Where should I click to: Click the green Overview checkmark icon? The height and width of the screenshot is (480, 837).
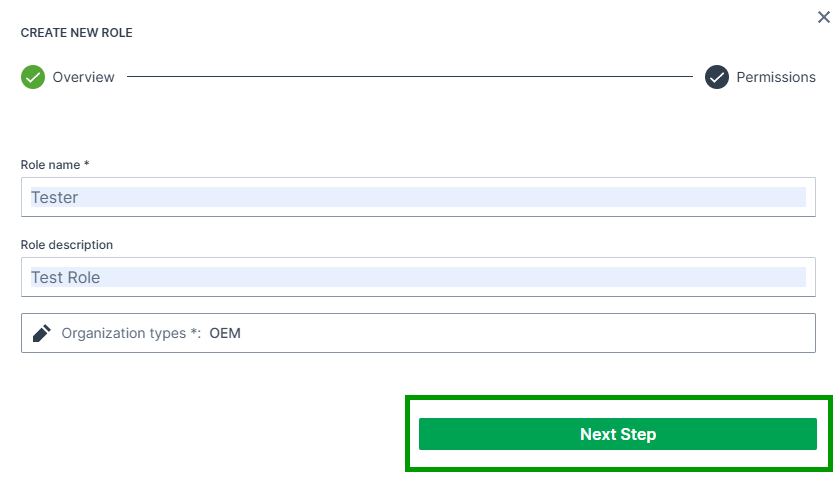pyautogui.click(x=33, y=77)
